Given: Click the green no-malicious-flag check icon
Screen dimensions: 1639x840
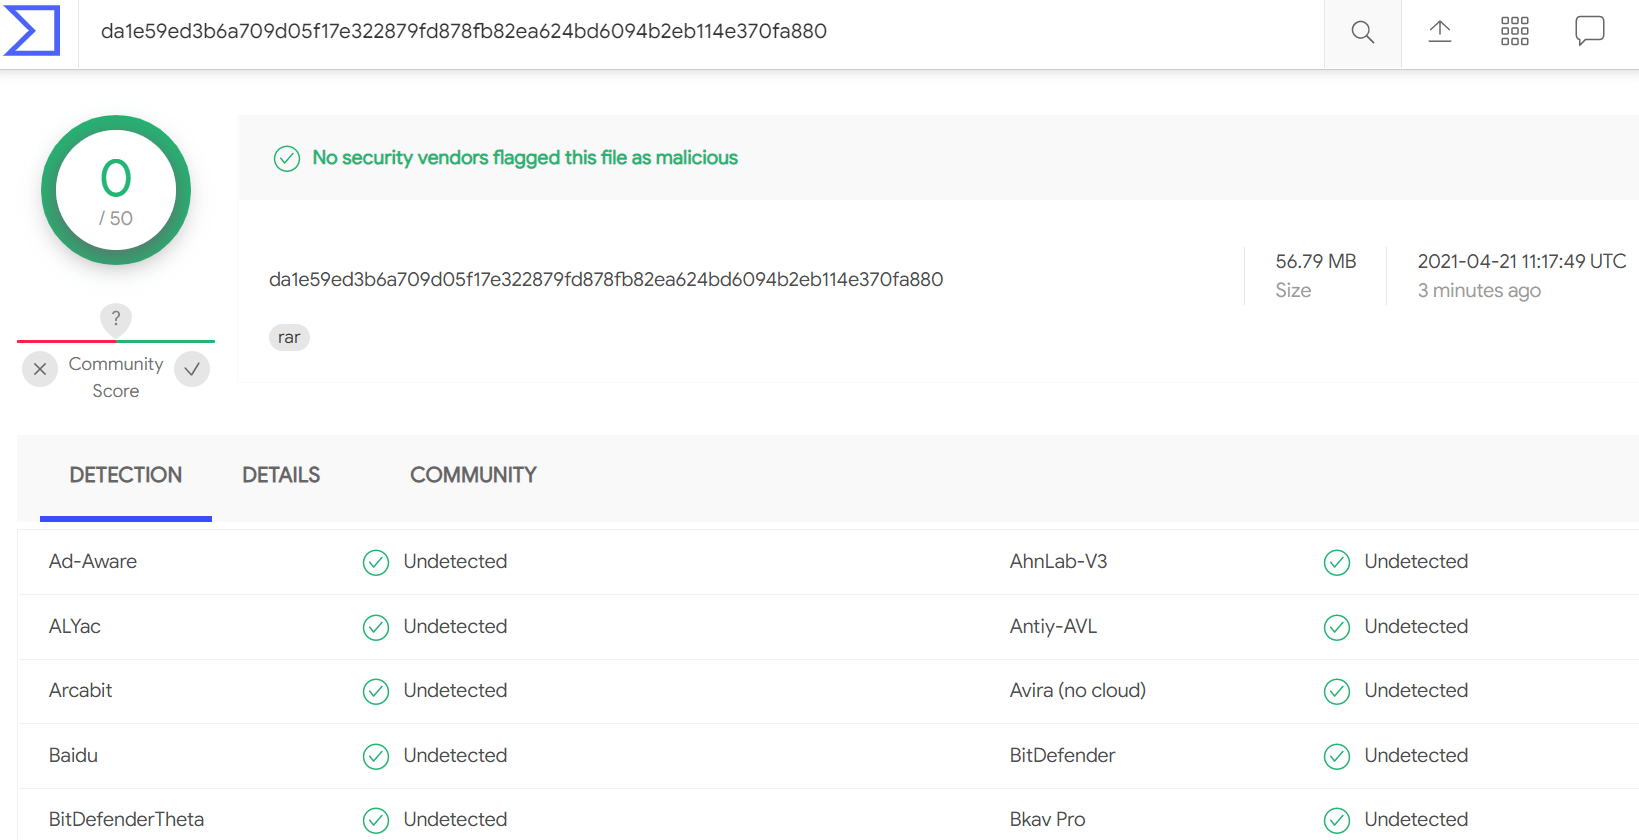Looking at the screenshot, I should coord(287,158).
